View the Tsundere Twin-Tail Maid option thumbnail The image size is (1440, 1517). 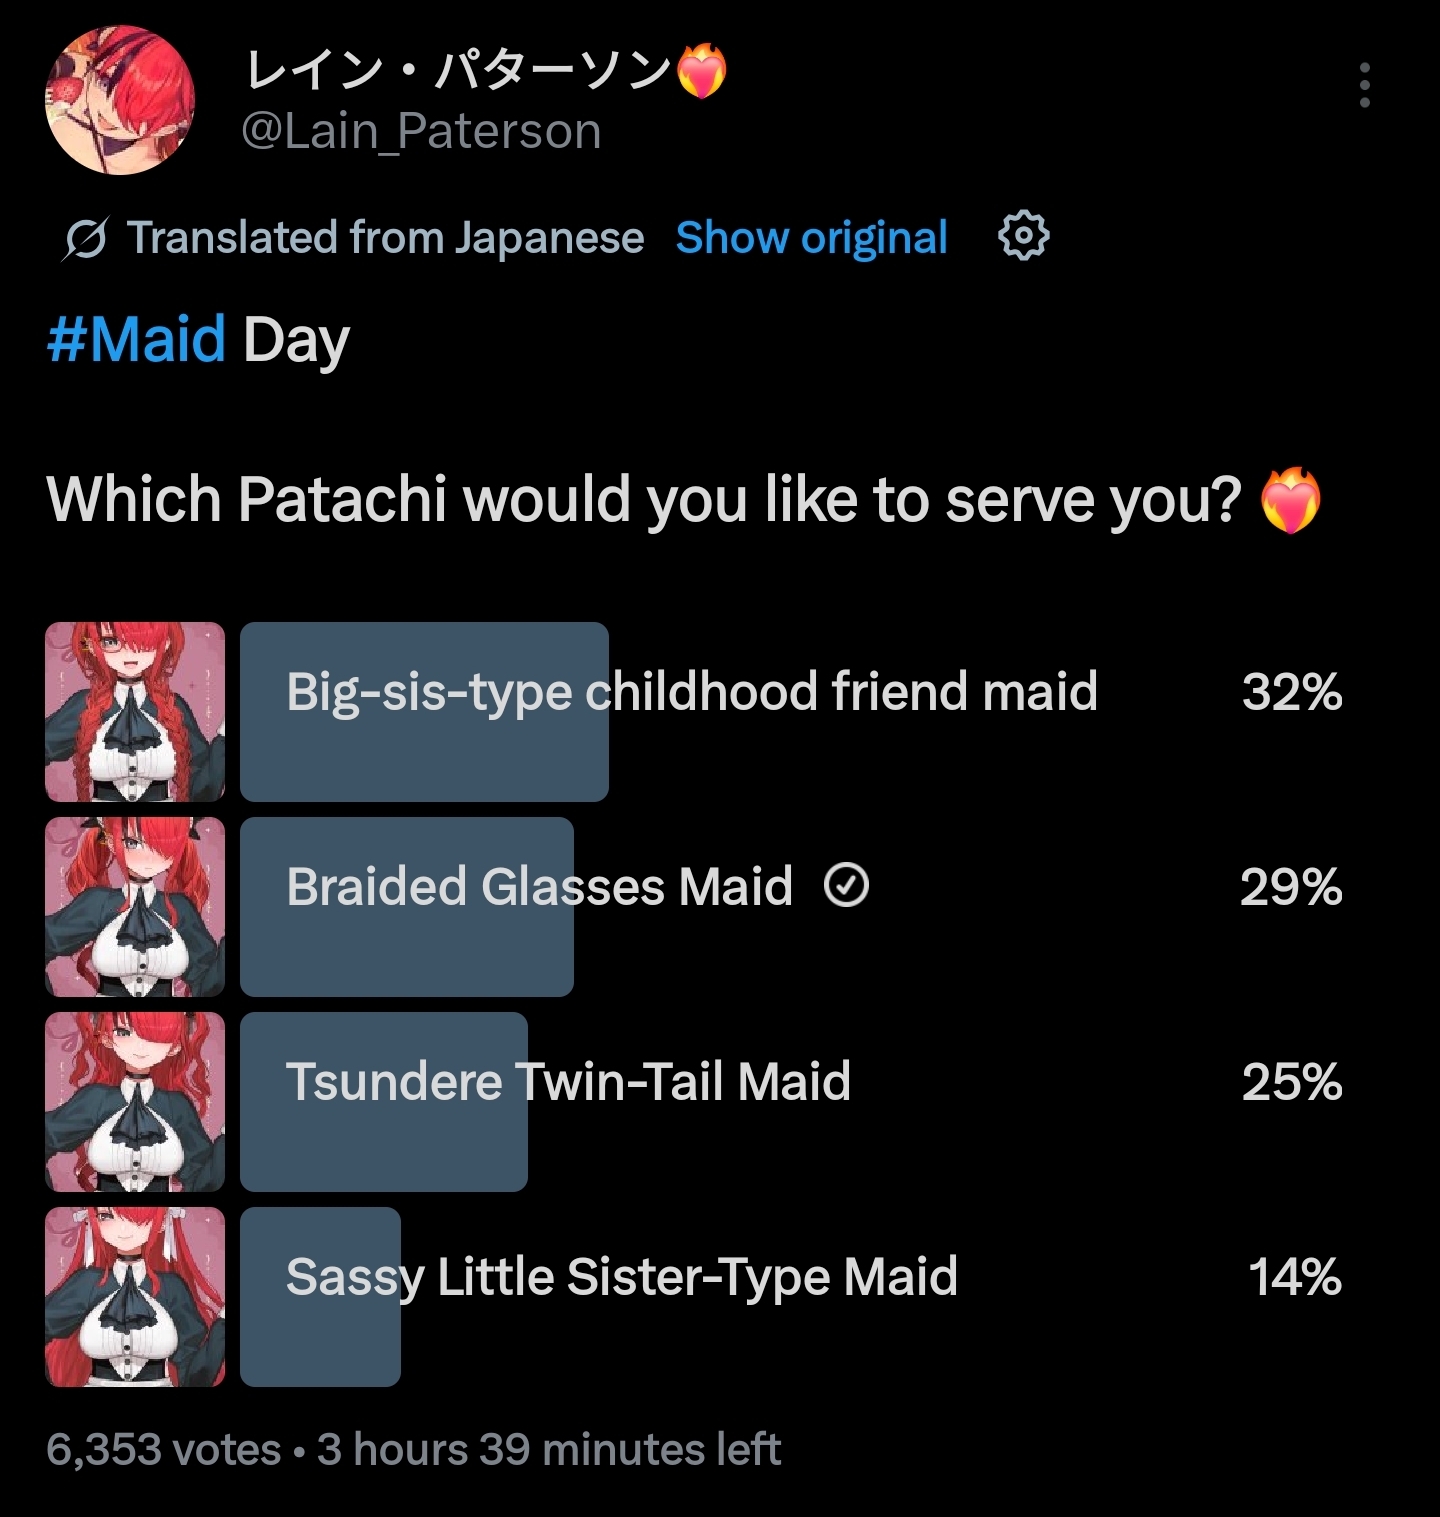135,1101
